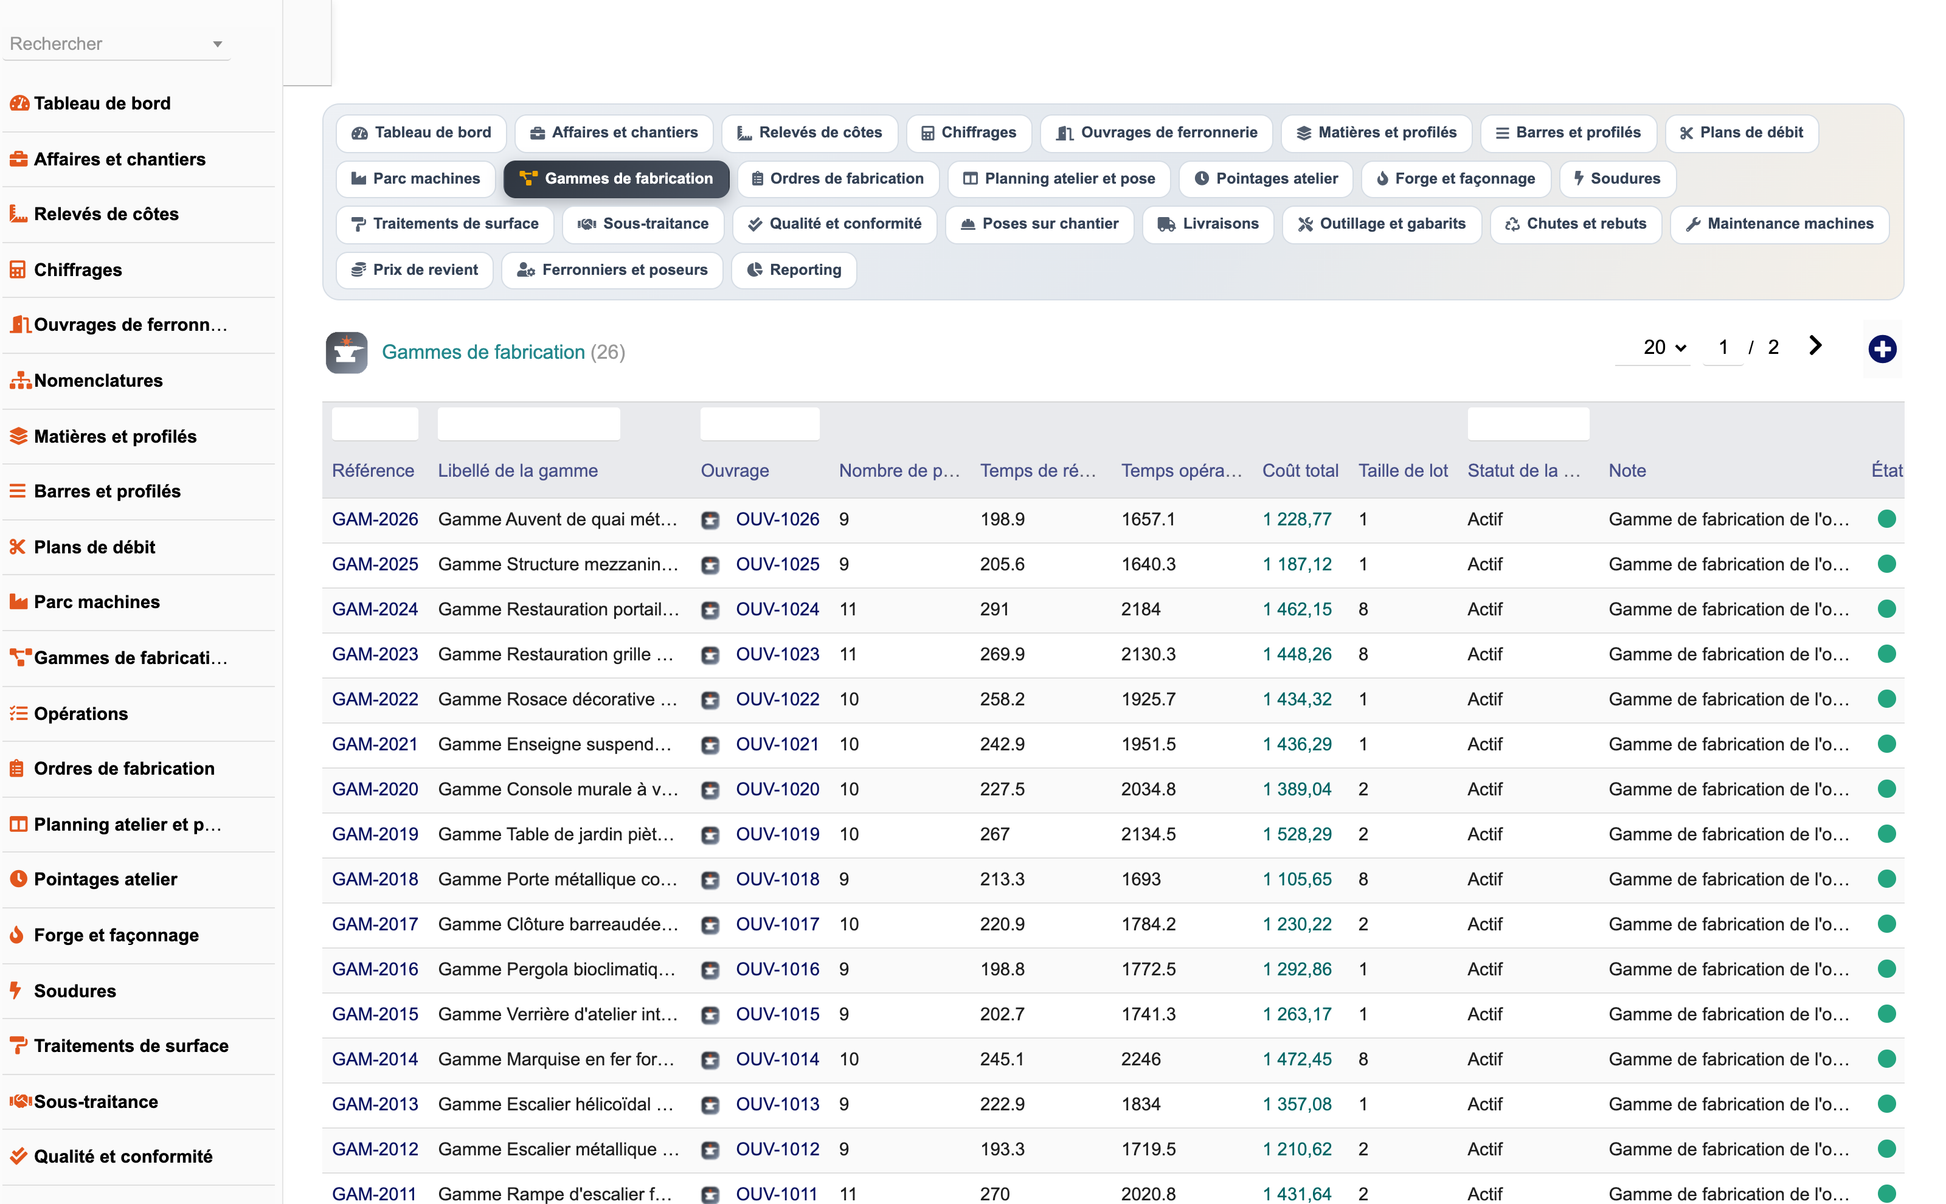Select the Ferronniers et poseurs tab
The image size is (1946, 1204).
click(x=612, y=270)
